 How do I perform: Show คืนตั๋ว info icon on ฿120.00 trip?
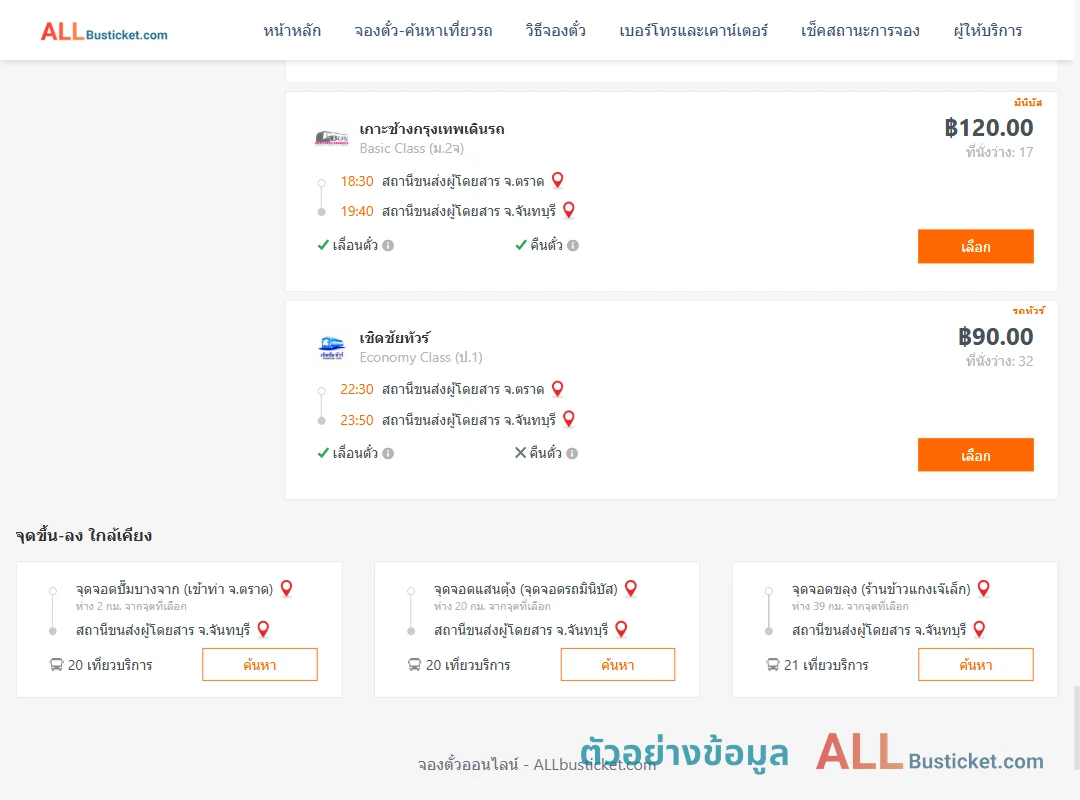pyautogui.click(x=573, y=245)
